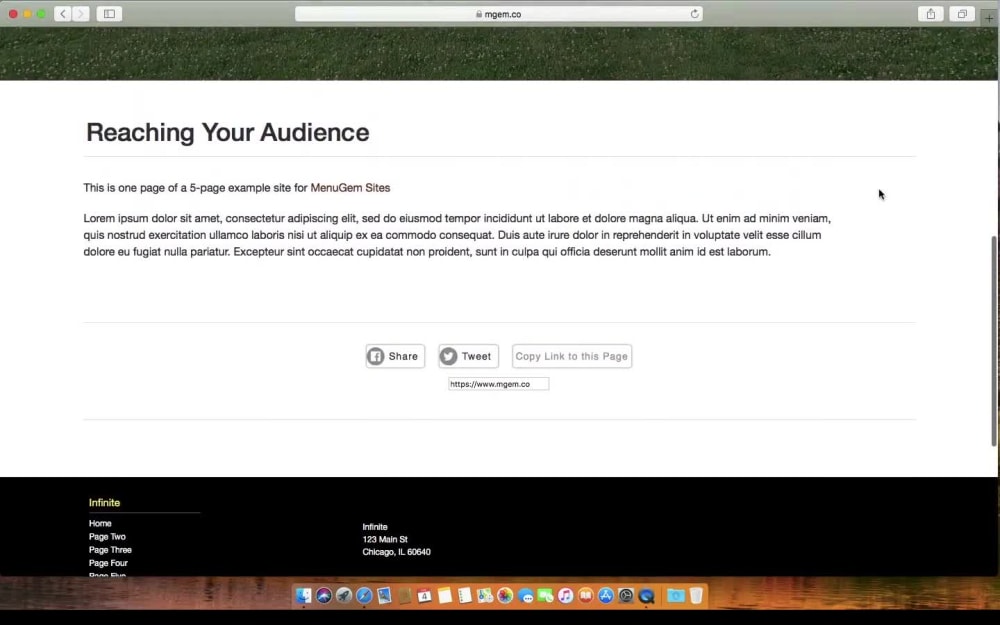The image size is (1000, 625).
Task: Click the 123 Main St address text
Action: tap(385, 540)
